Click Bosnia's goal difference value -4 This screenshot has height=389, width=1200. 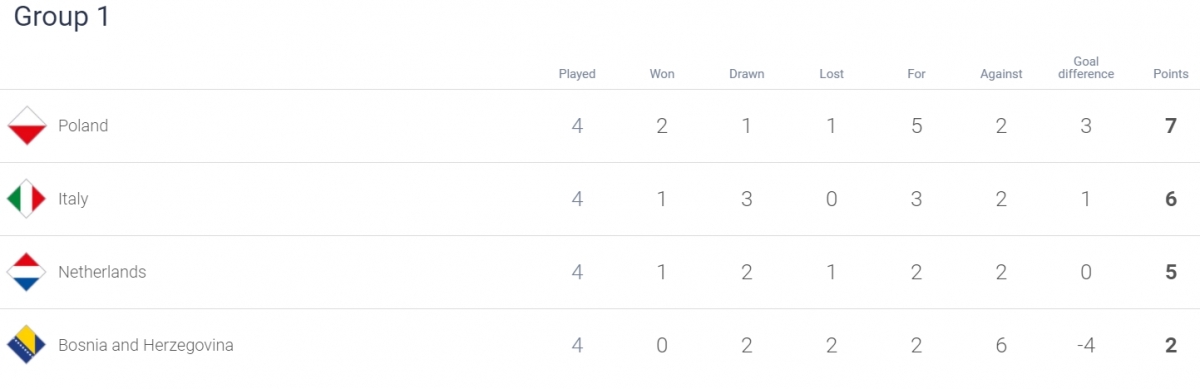click(1086, 345)
